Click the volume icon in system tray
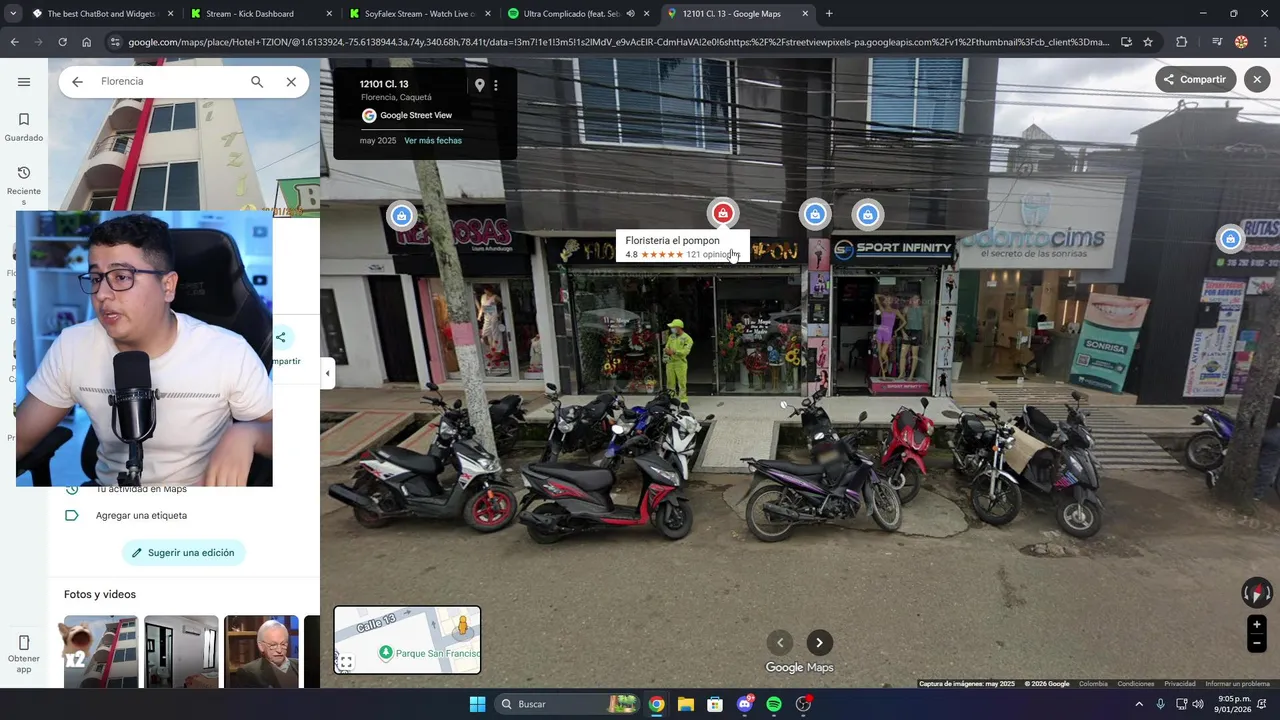The image size is (1280, 720). click(x=1198, y=704)
